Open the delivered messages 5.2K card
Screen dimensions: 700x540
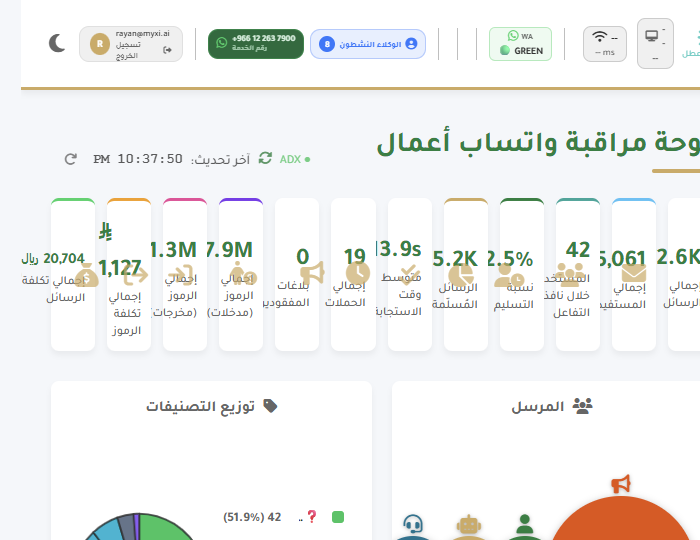point(466,274)
